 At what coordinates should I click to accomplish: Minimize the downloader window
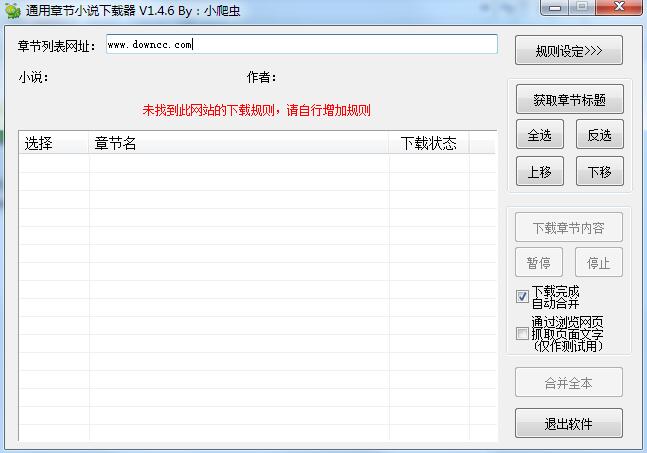coord(555,7)
